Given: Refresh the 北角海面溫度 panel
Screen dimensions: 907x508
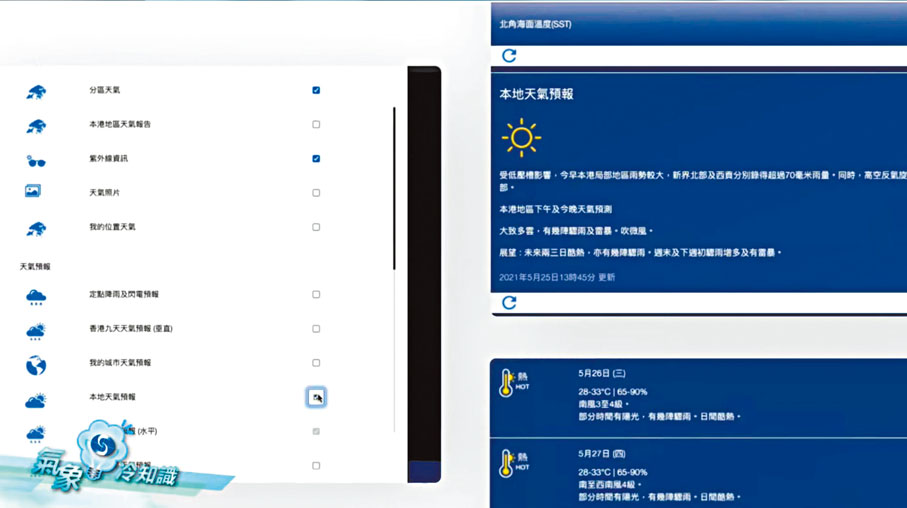Looking at the screenshot, I should (509, 56).
